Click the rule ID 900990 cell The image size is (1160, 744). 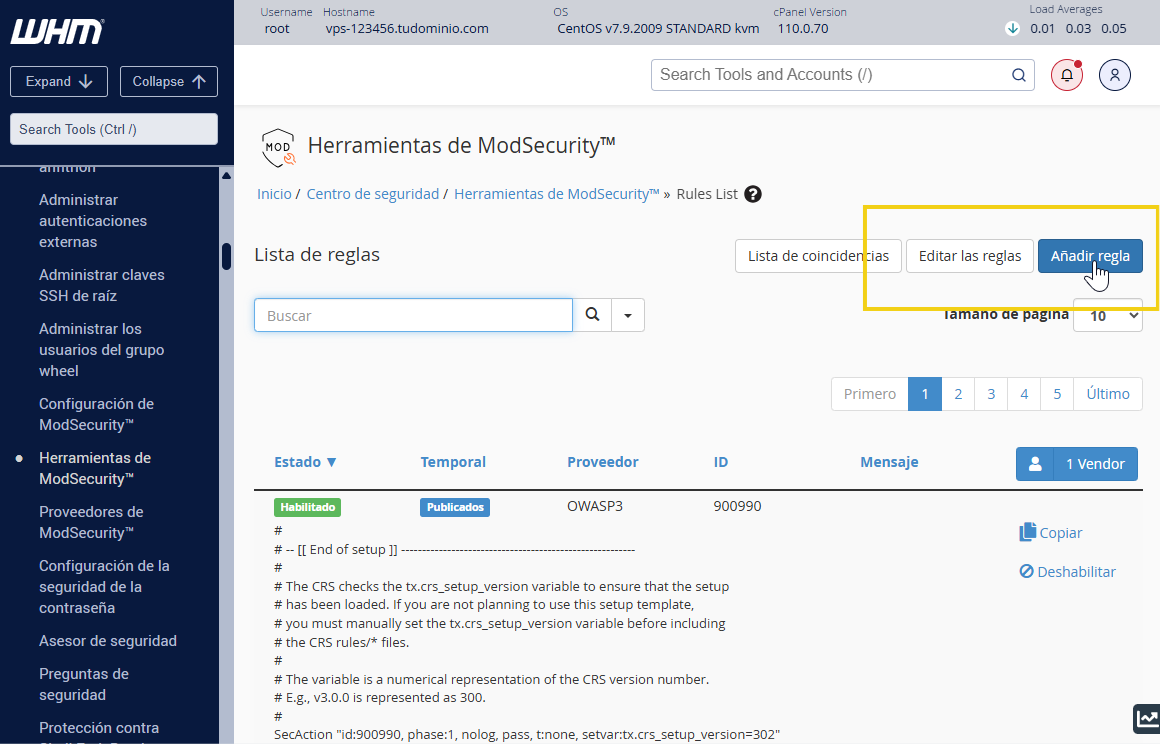(738, 507)
